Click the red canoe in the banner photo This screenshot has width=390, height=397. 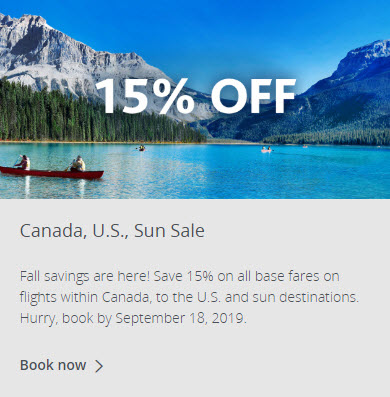pyautogui.click(x=52, y=173)
